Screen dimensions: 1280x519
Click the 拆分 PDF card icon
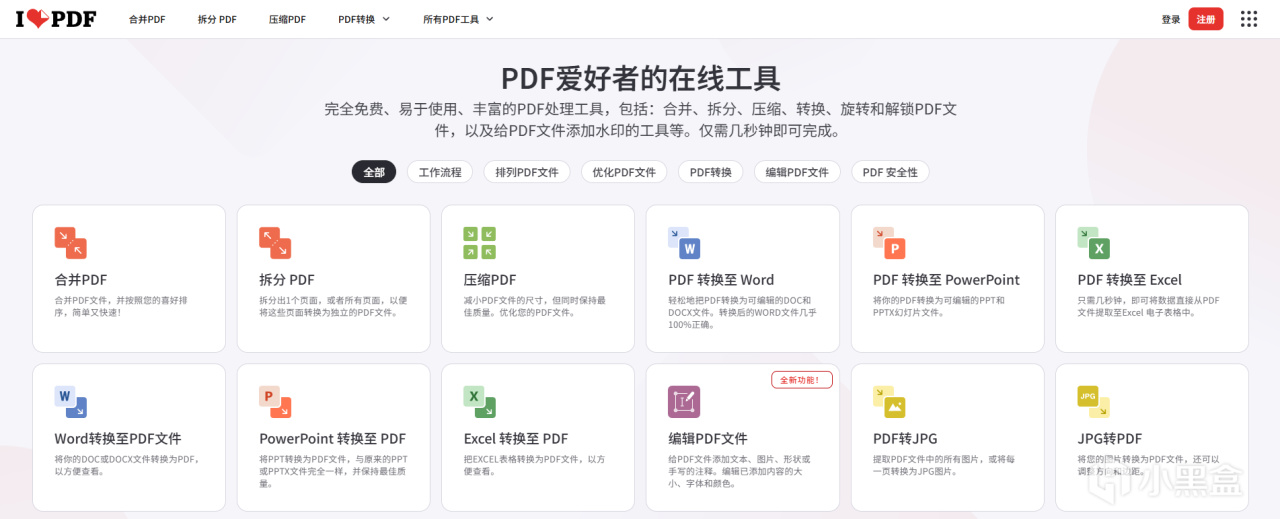(x=275, y=243)
